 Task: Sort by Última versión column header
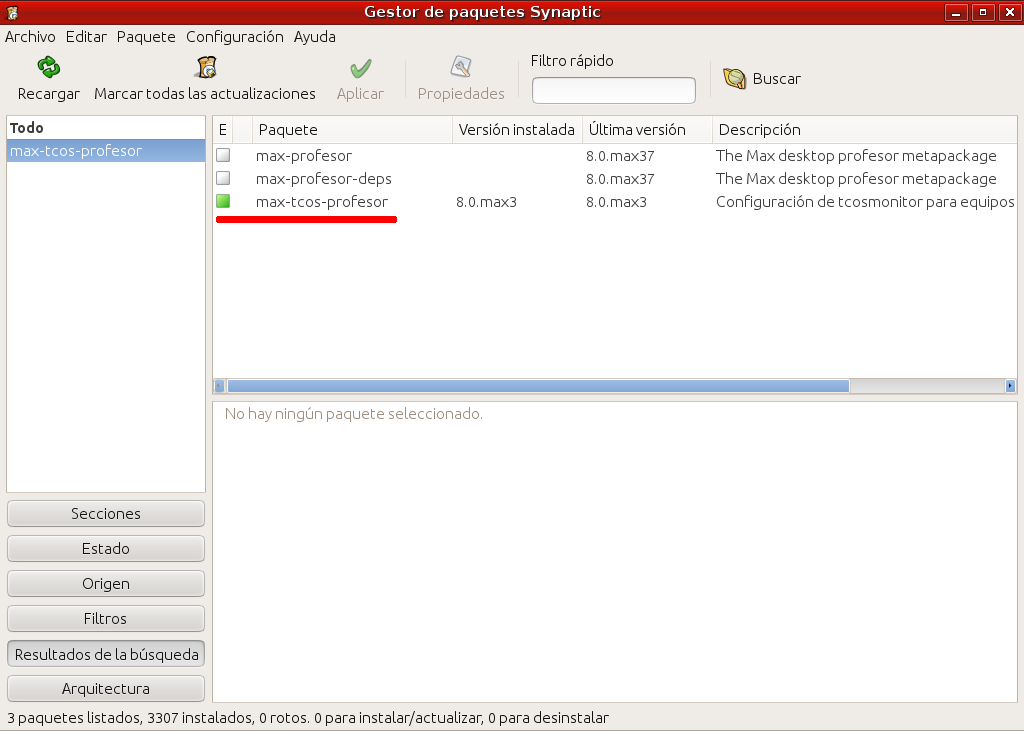(647, 130)
